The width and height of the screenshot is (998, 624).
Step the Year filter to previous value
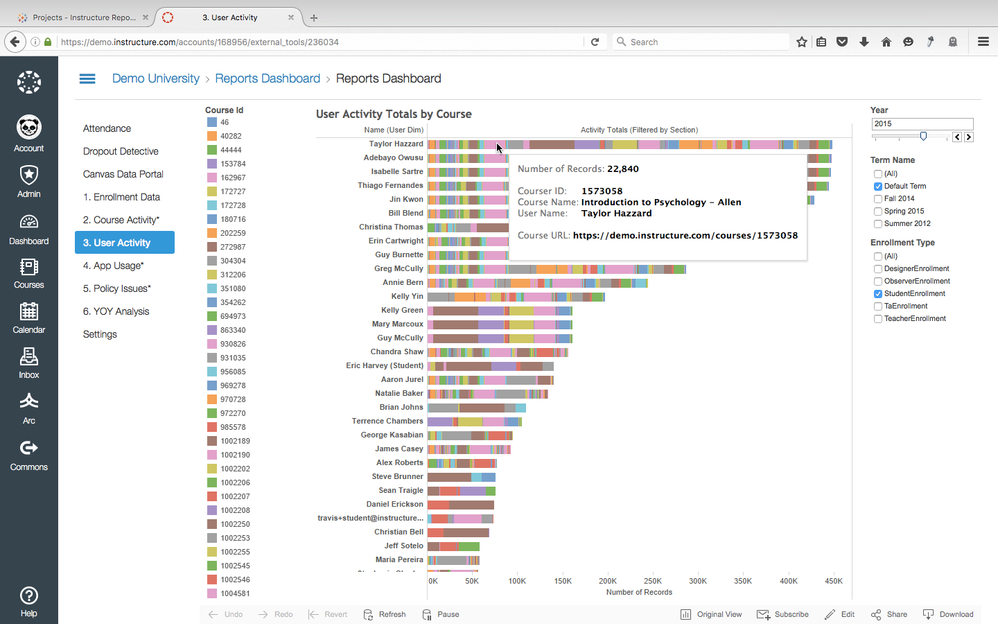[957, 137]
